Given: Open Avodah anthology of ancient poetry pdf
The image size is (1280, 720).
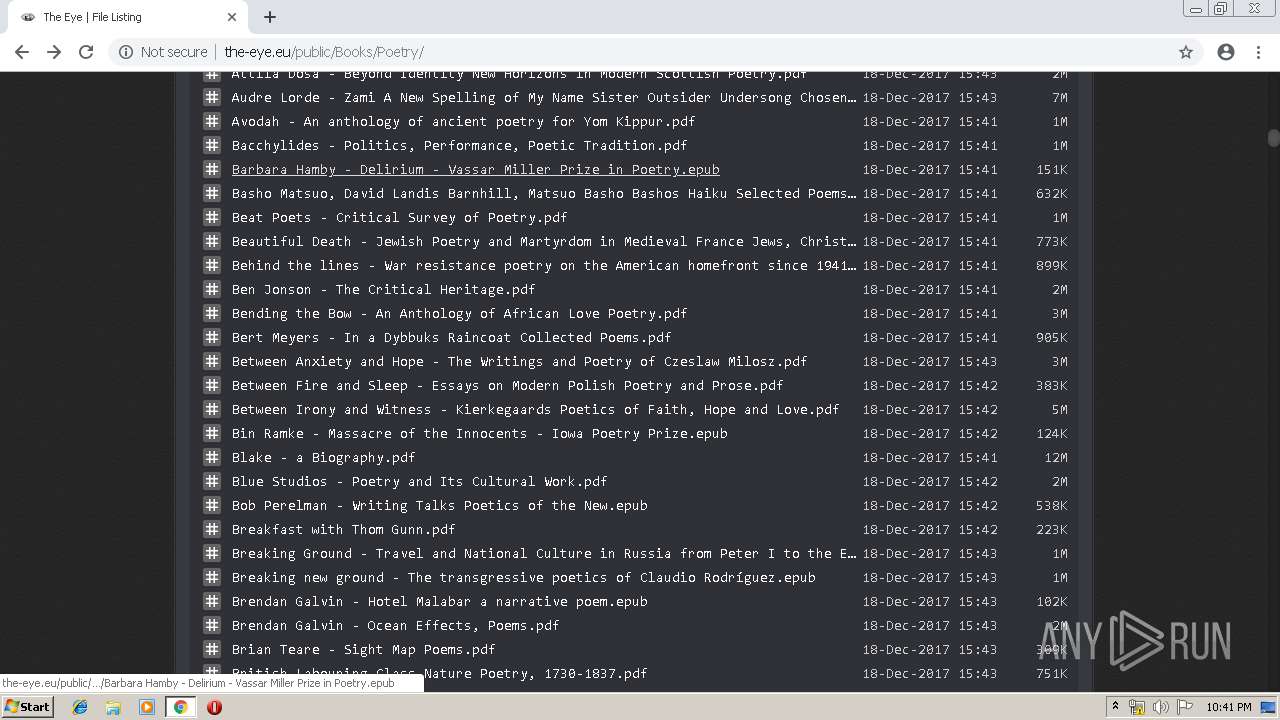Looking at the screenshot, I should click(463, 121).
